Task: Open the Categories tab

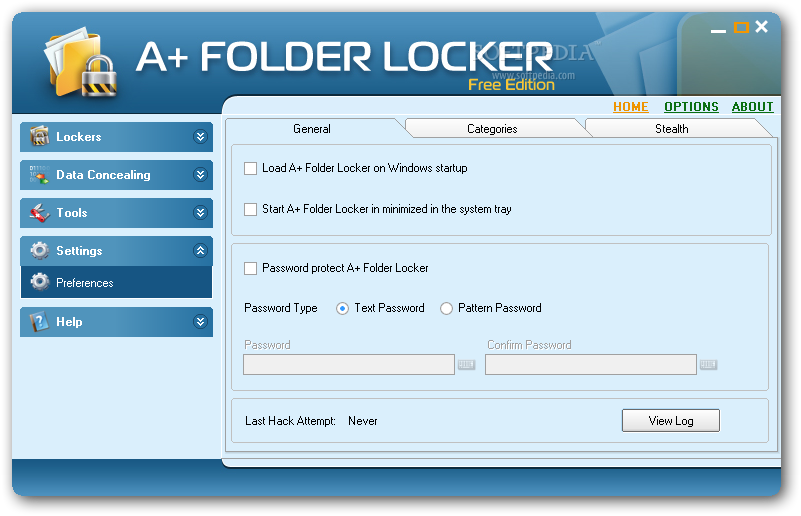Action: (492, 129)
